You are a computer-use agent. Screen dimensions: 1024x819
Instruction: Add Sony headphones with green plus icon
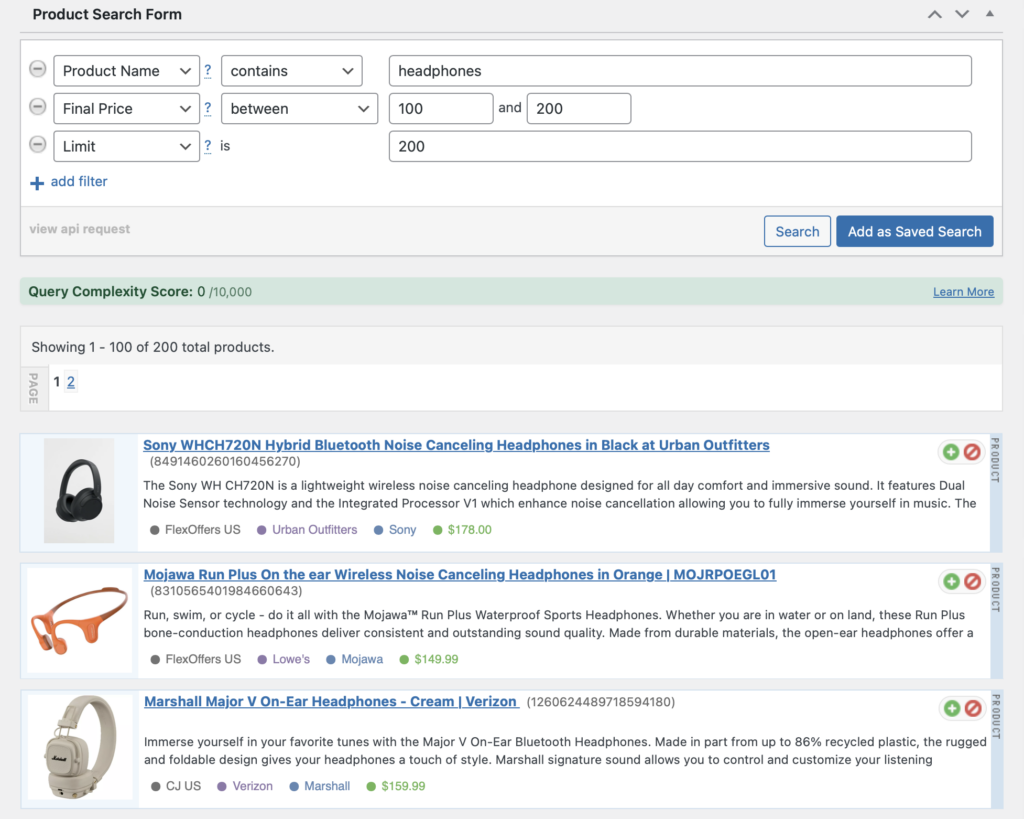coord(950,452)
